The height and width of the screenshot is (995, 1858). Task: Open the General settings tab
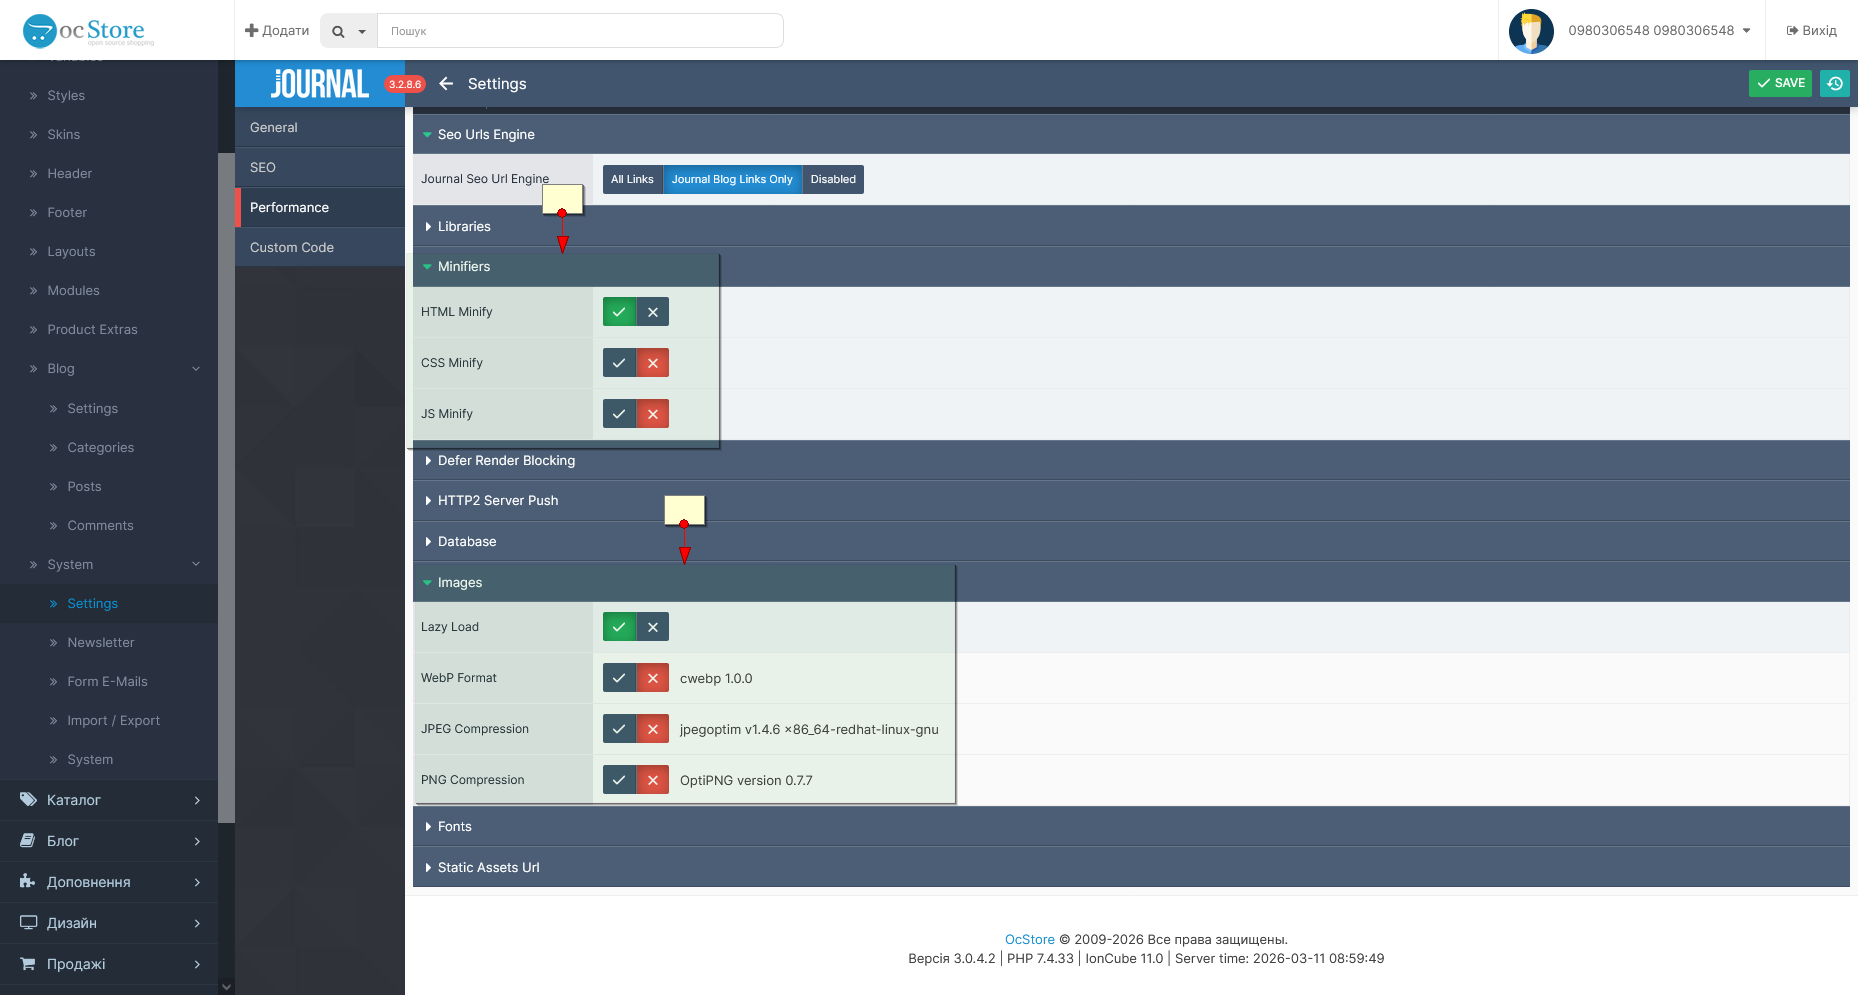tap(320, 128)
